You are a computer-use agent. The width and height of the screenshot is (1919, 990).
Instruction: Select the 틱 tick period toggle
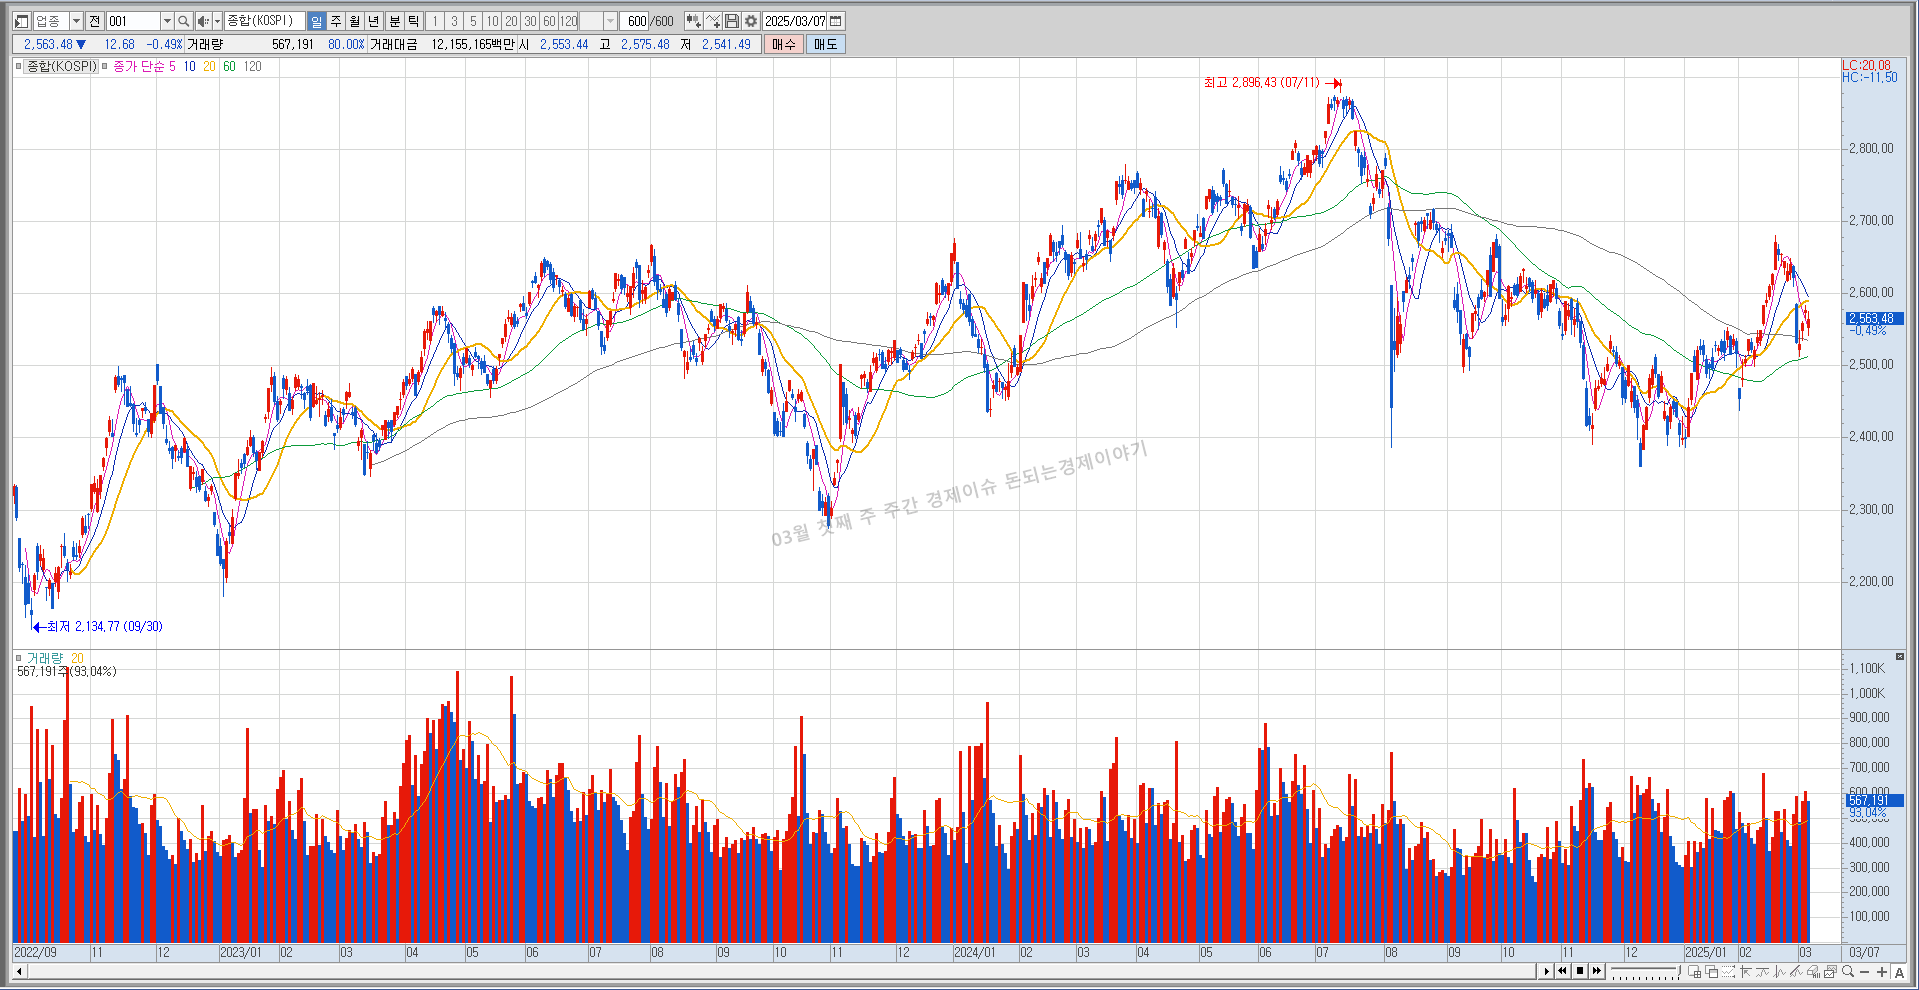click(x=413, y=21)
